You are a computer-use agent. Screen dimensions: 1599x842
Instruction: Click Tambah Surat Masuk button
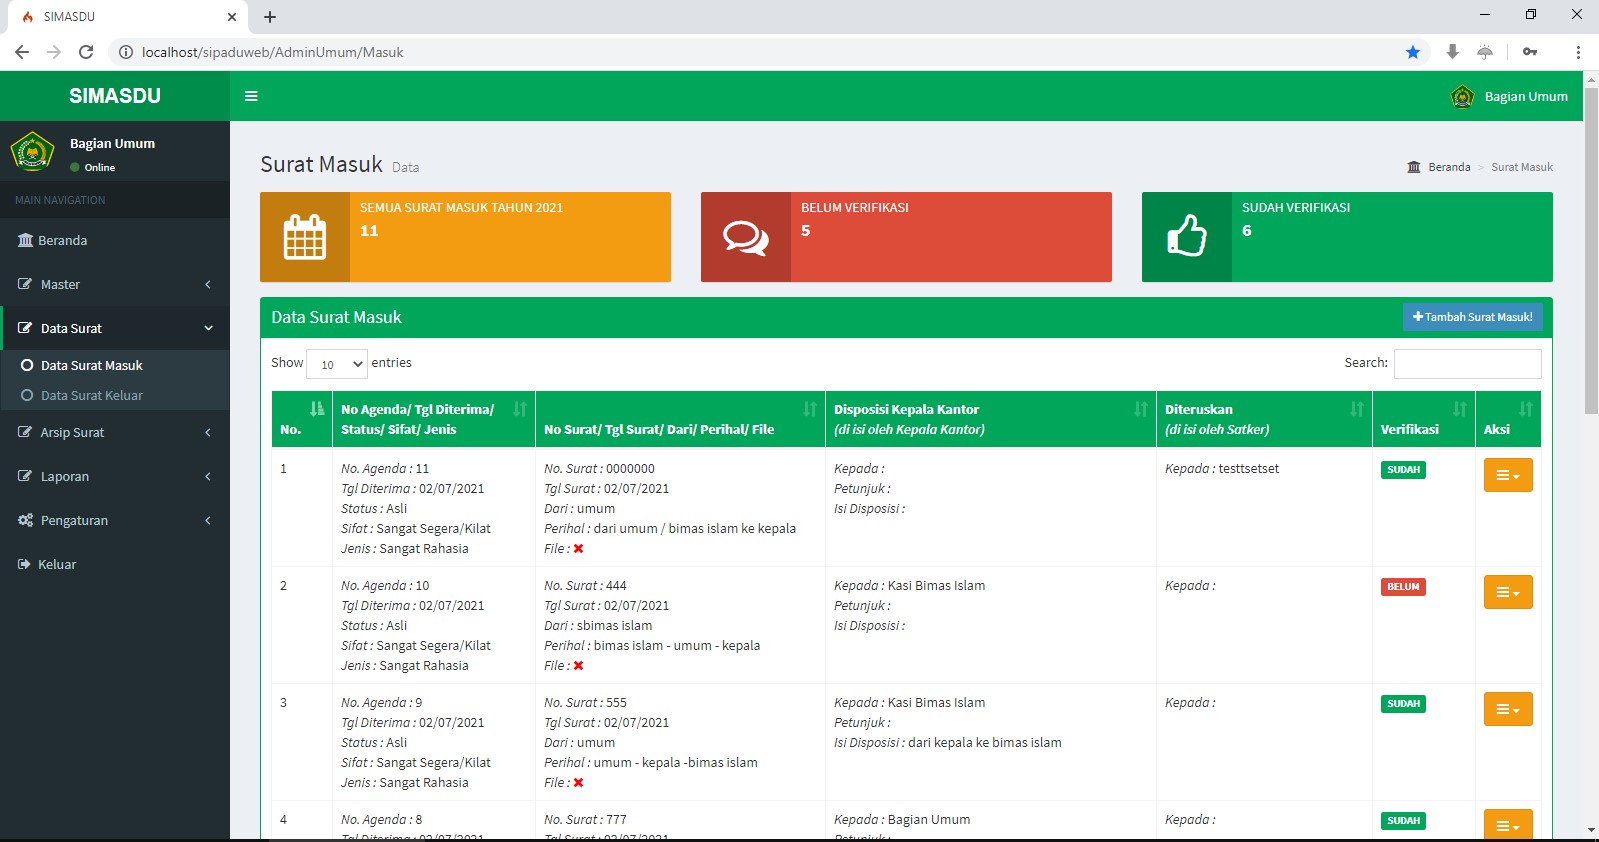coord(1472,317)
